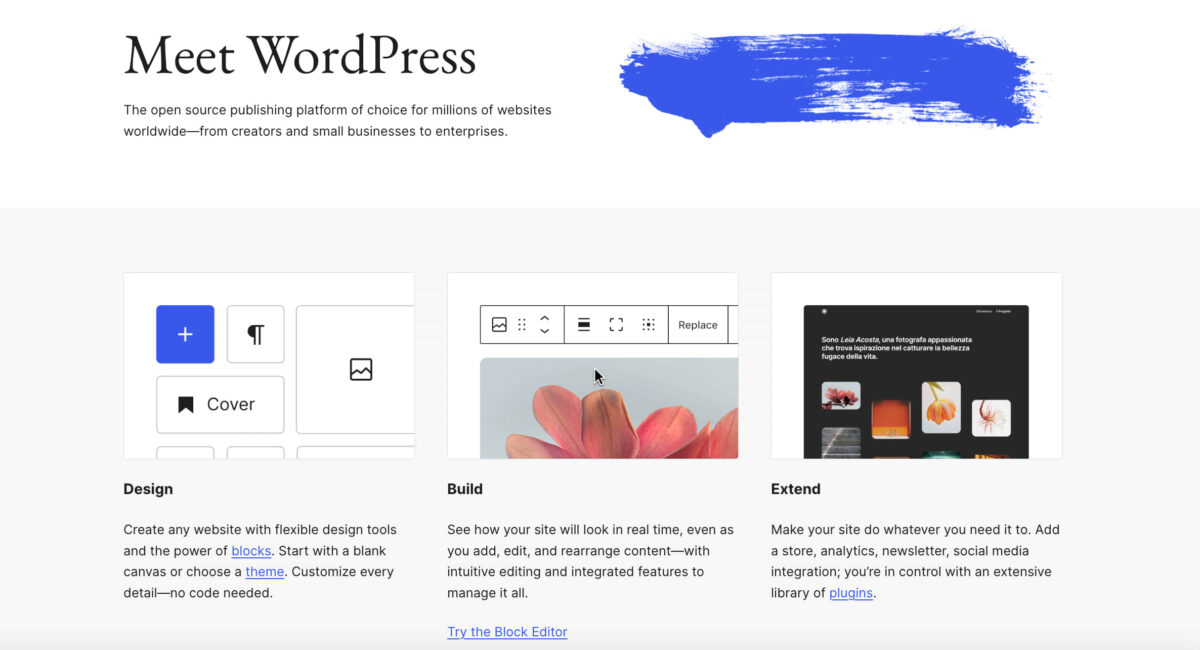Click the full-size corner-brackets toolbar icon
1200x650 pixels.
(x=616, y=325)
